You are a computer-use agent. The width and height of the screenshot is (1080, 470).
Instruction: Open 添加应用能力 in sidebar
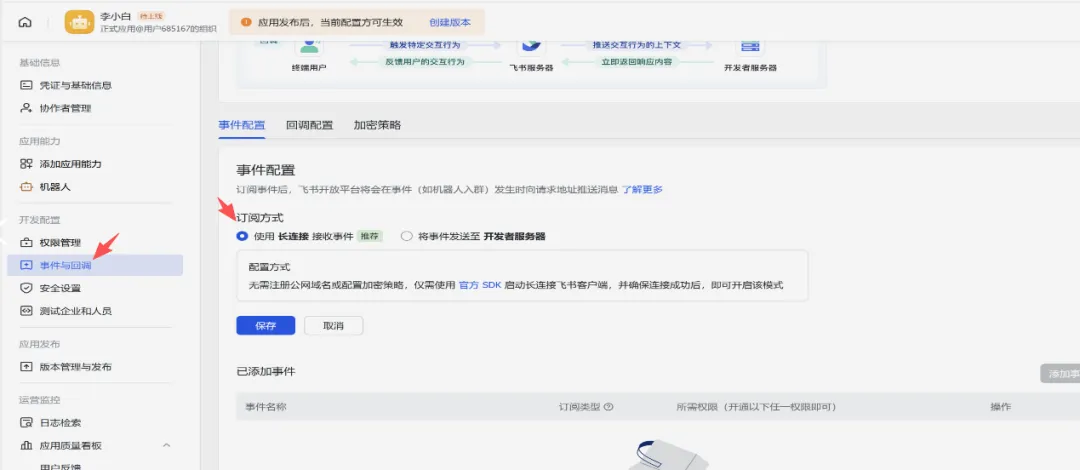point(70,164)
